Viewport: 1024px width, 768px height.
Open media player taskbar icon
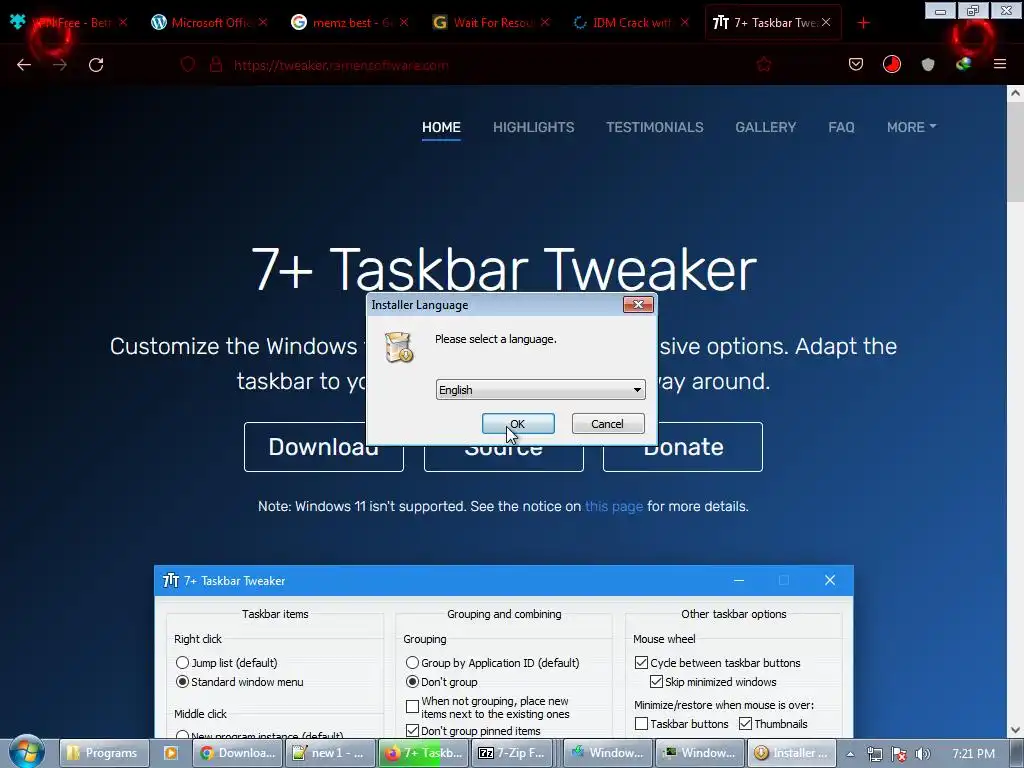coord(170,753)
